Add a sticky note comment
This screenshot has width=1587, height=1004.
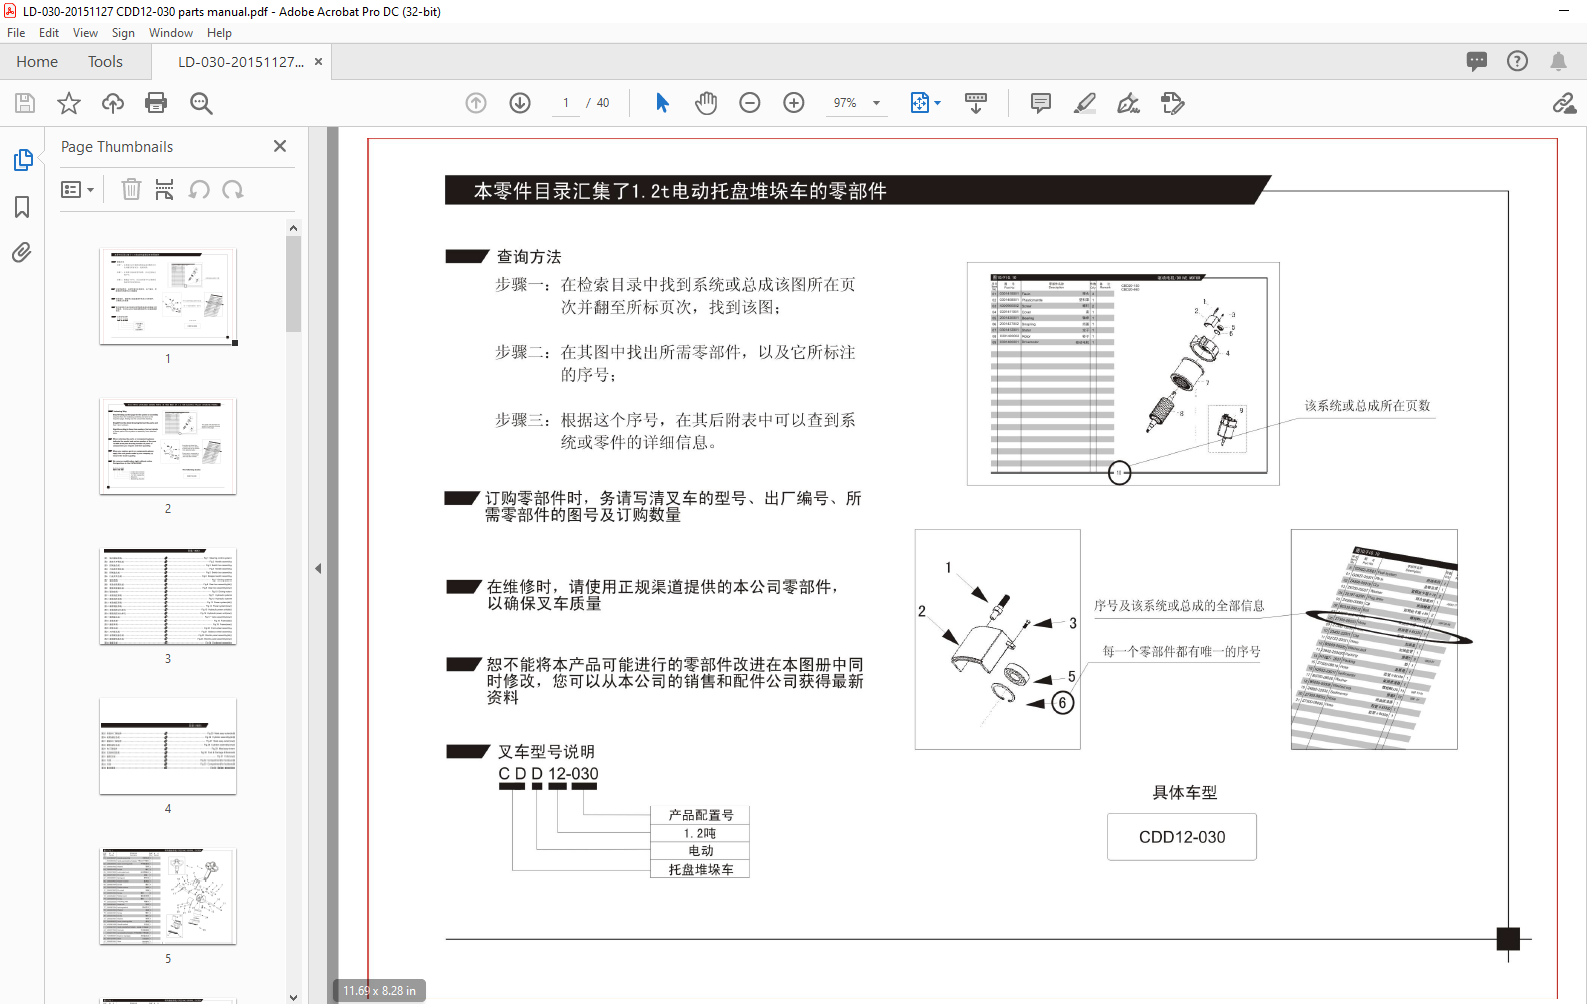tap(1041, 103)
